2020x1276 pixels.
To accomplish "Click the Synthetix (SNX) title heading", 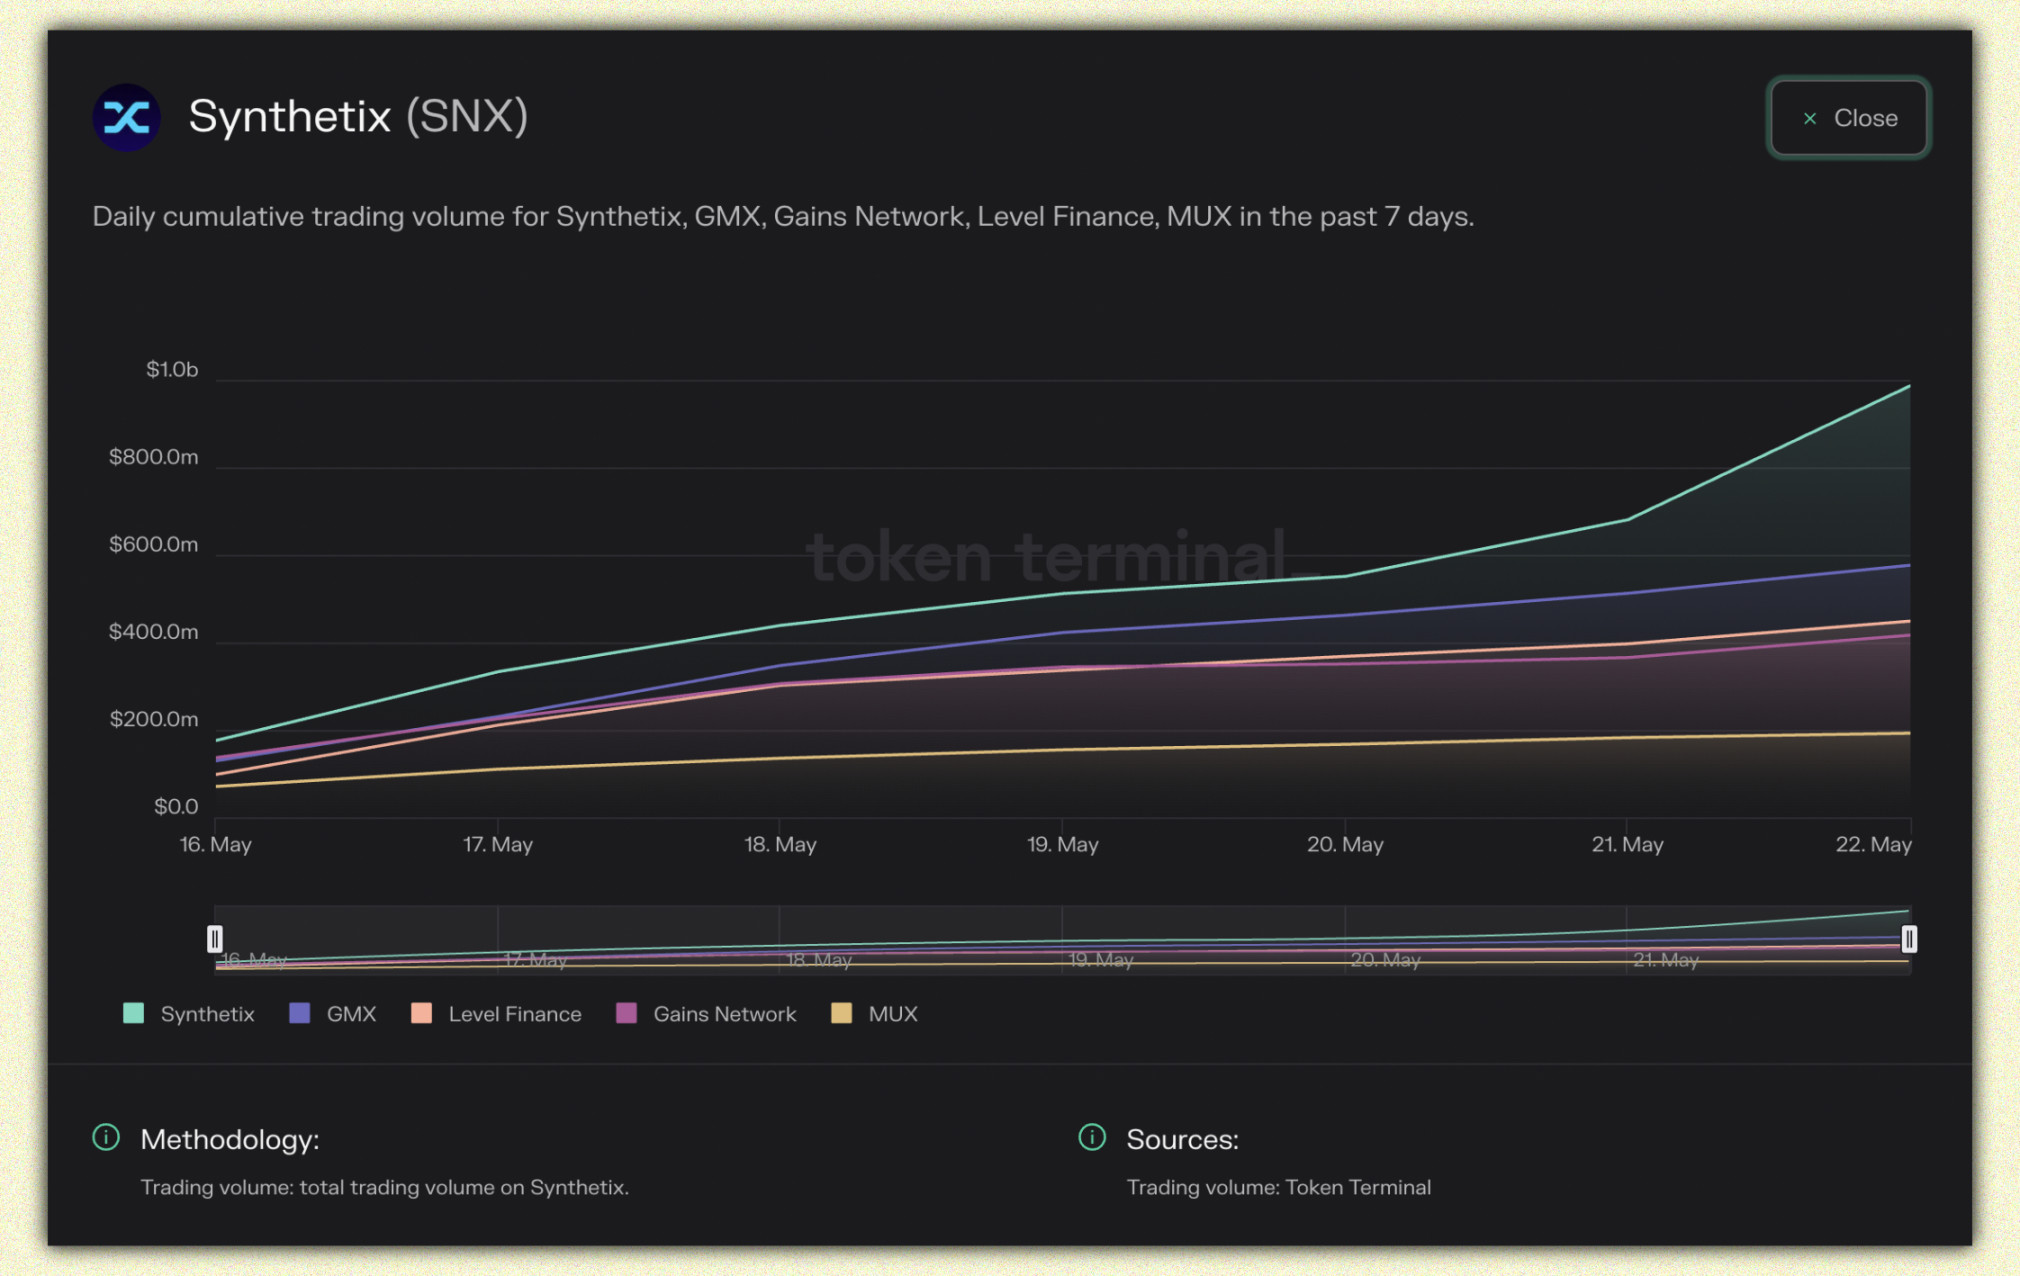I will coord(358,117).
